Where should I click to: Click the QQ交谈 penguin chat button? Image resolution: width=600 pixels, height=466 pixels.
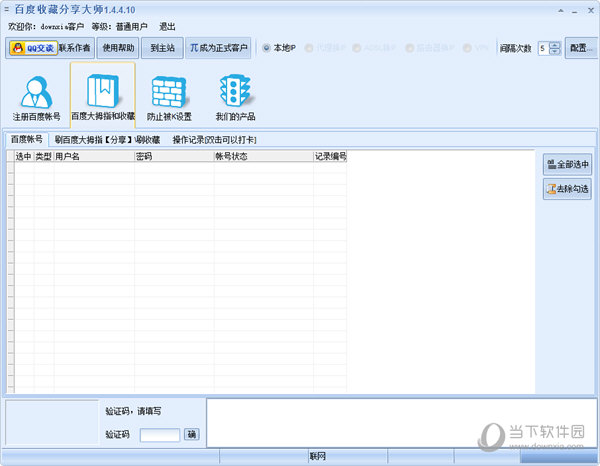point(31,48)
